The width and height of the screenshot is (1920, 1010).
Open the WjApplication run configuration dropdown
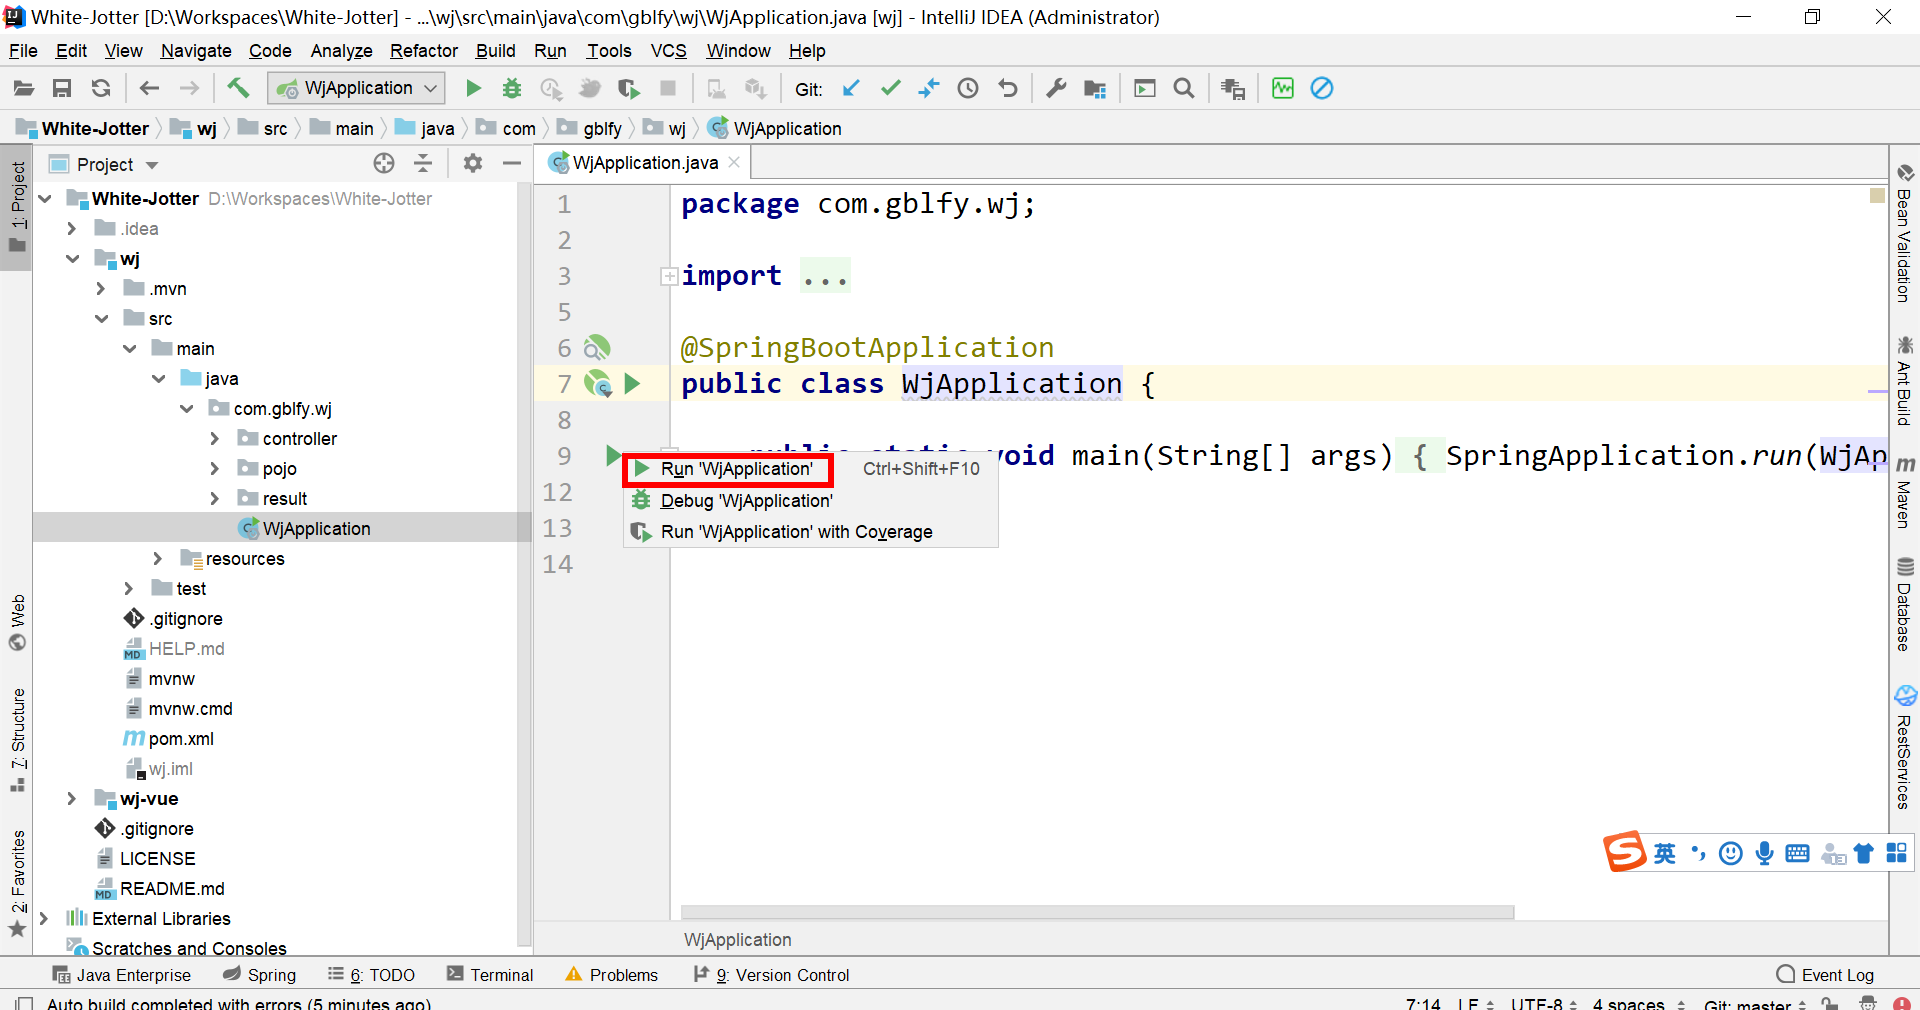tap(357, 88)
